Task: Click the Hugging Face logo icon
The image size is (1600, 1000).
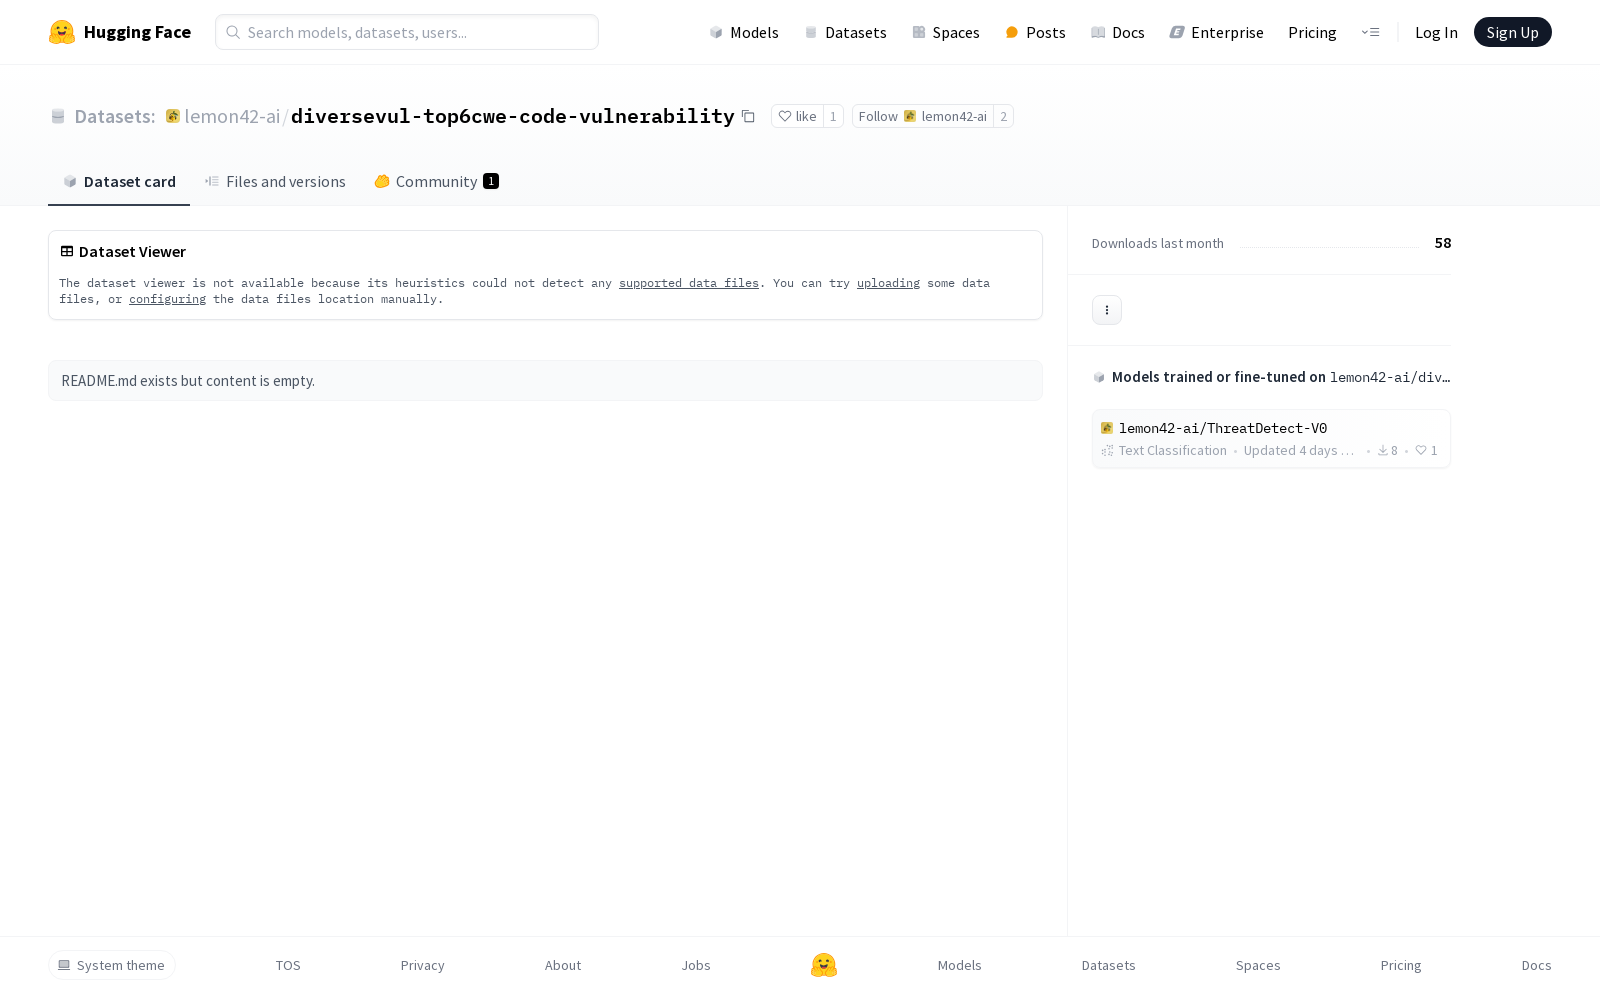Action: pyautogui.click(x=62, y=32)
